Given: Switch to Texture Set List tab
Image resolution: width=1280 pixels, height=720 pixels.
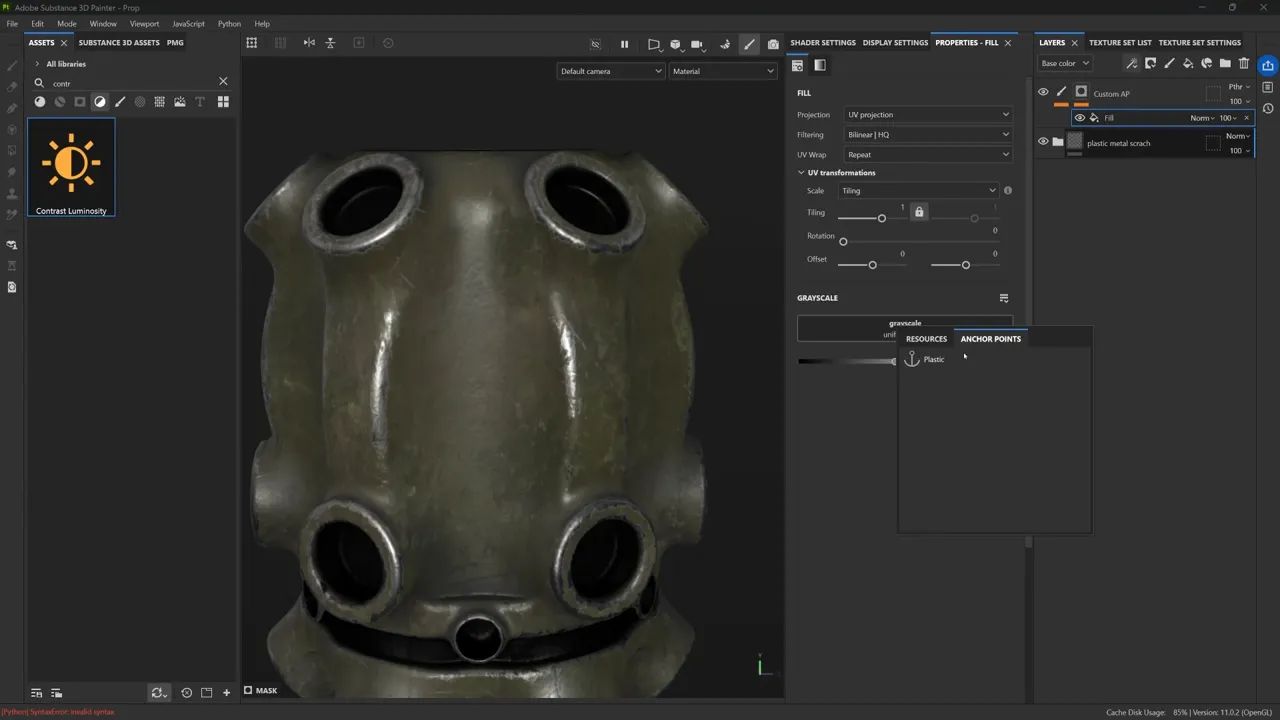Looking at the screenshot, I should click(x=1120, y=43).
